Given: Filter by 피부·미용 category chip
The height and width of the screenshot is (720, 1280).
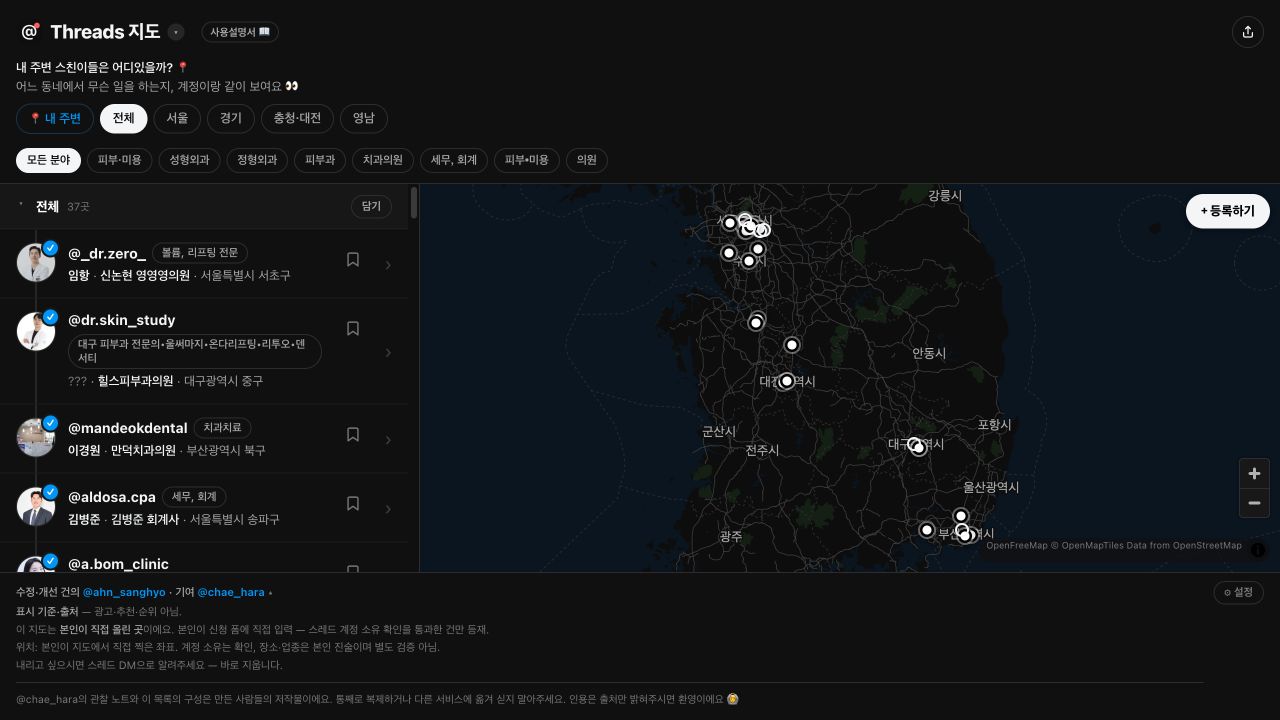Looking at the screenshot, I should (x=120, y=160).
